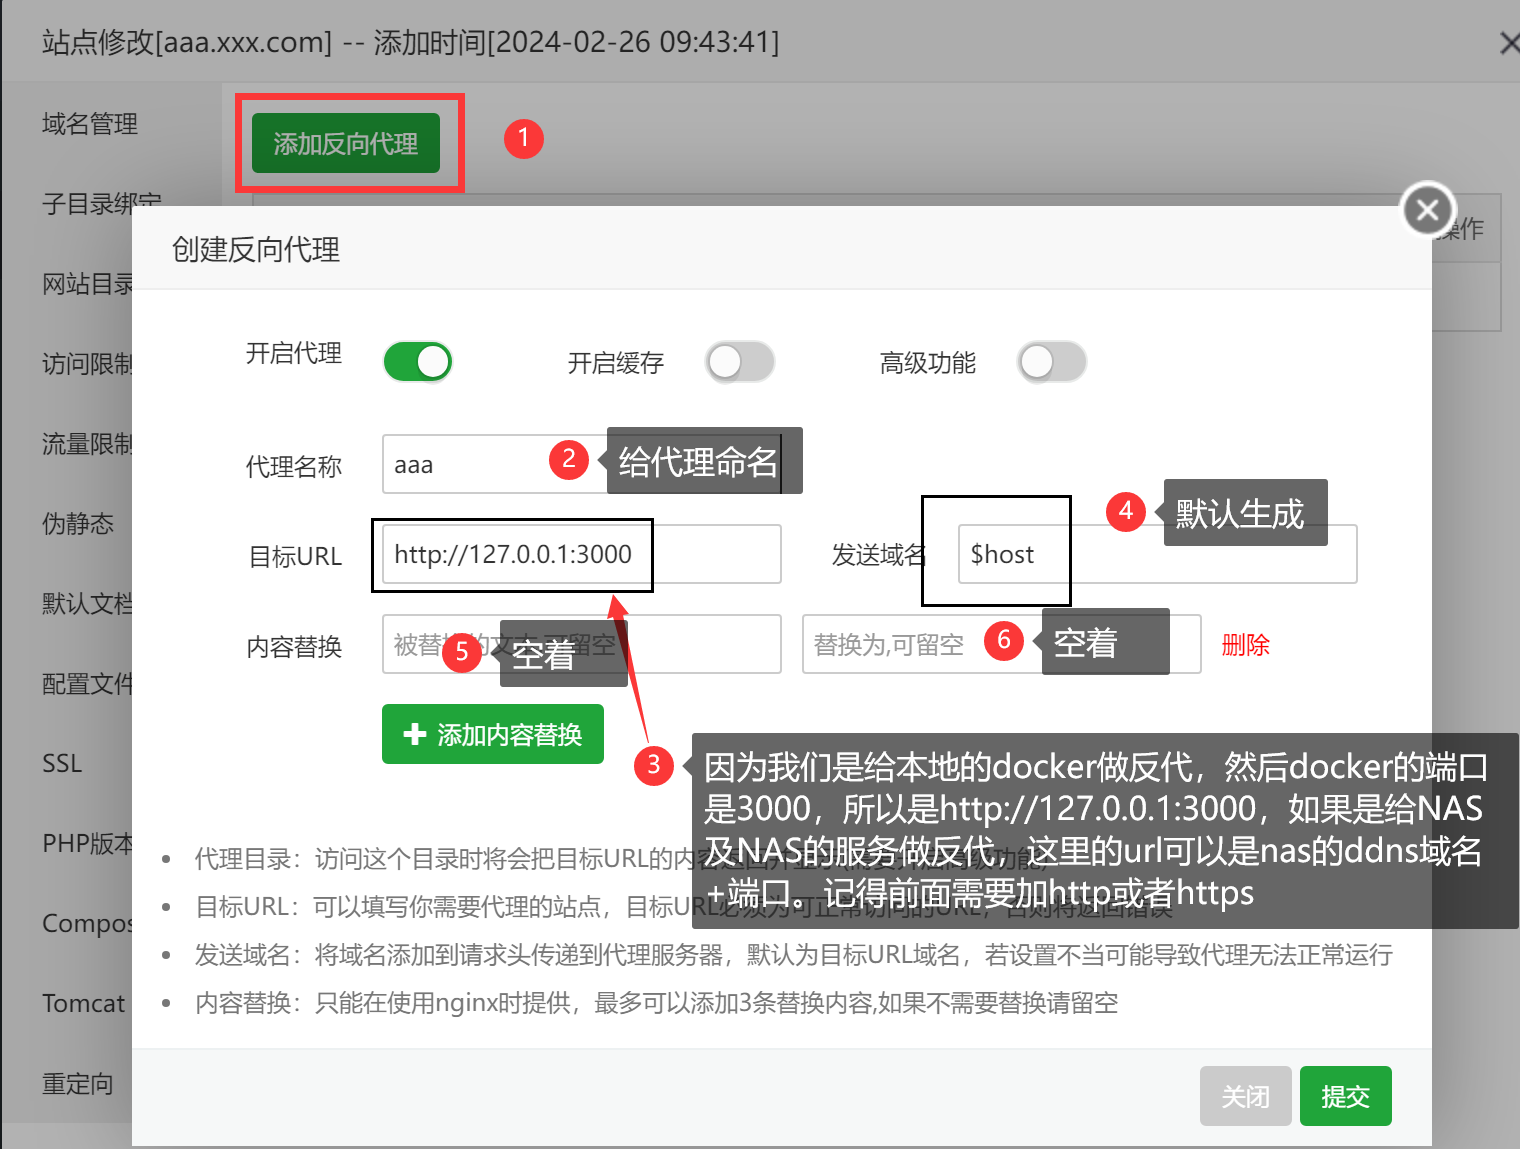
Task: Focus the 目标URL field with http://127.0.0.1:3000
Action: pyautogui.click(x=581, y=554)
